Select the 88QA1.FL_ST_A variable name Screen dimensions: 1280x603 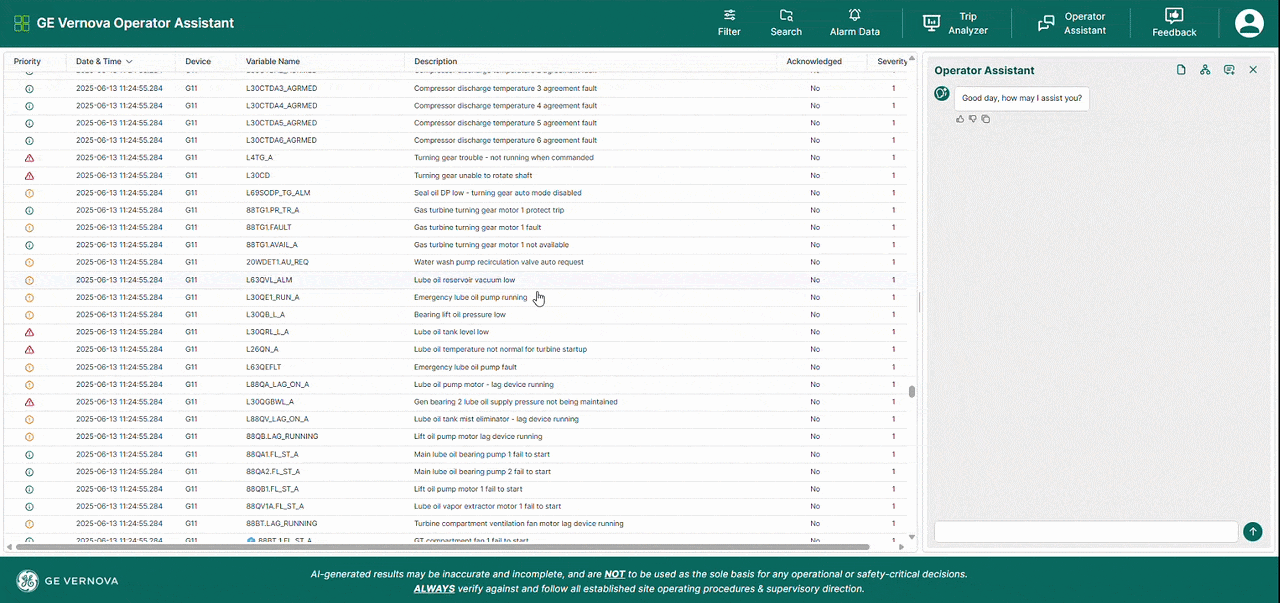point(273,454)
